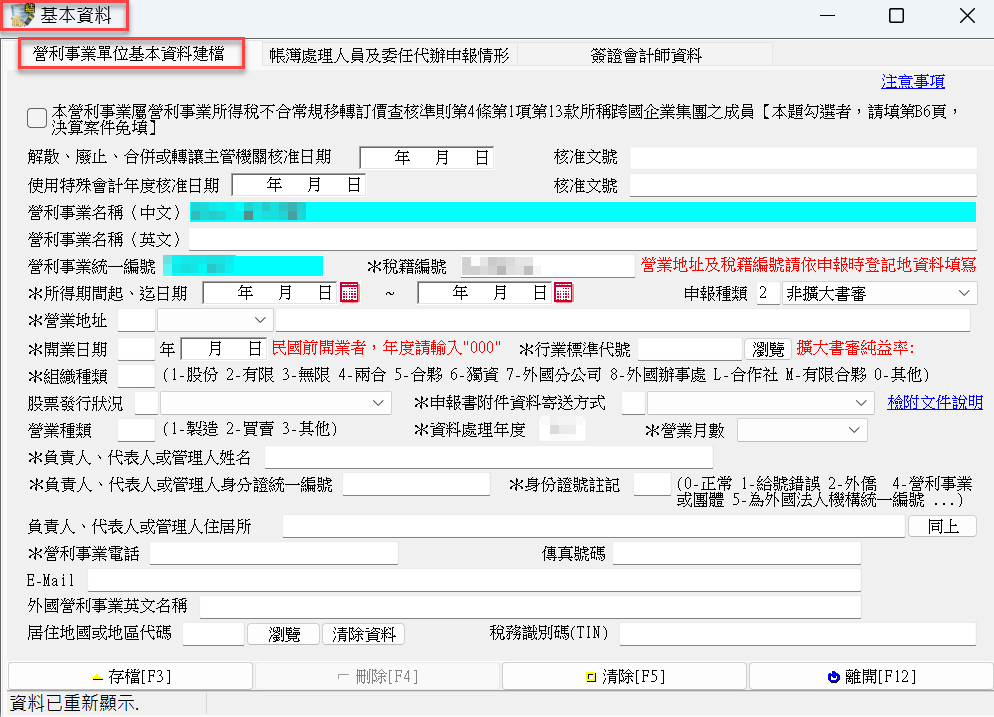The width and height of the screenshot is (994, 717).
Task: Click the 行業標準代號 field
Action: (x=690, y=349)
